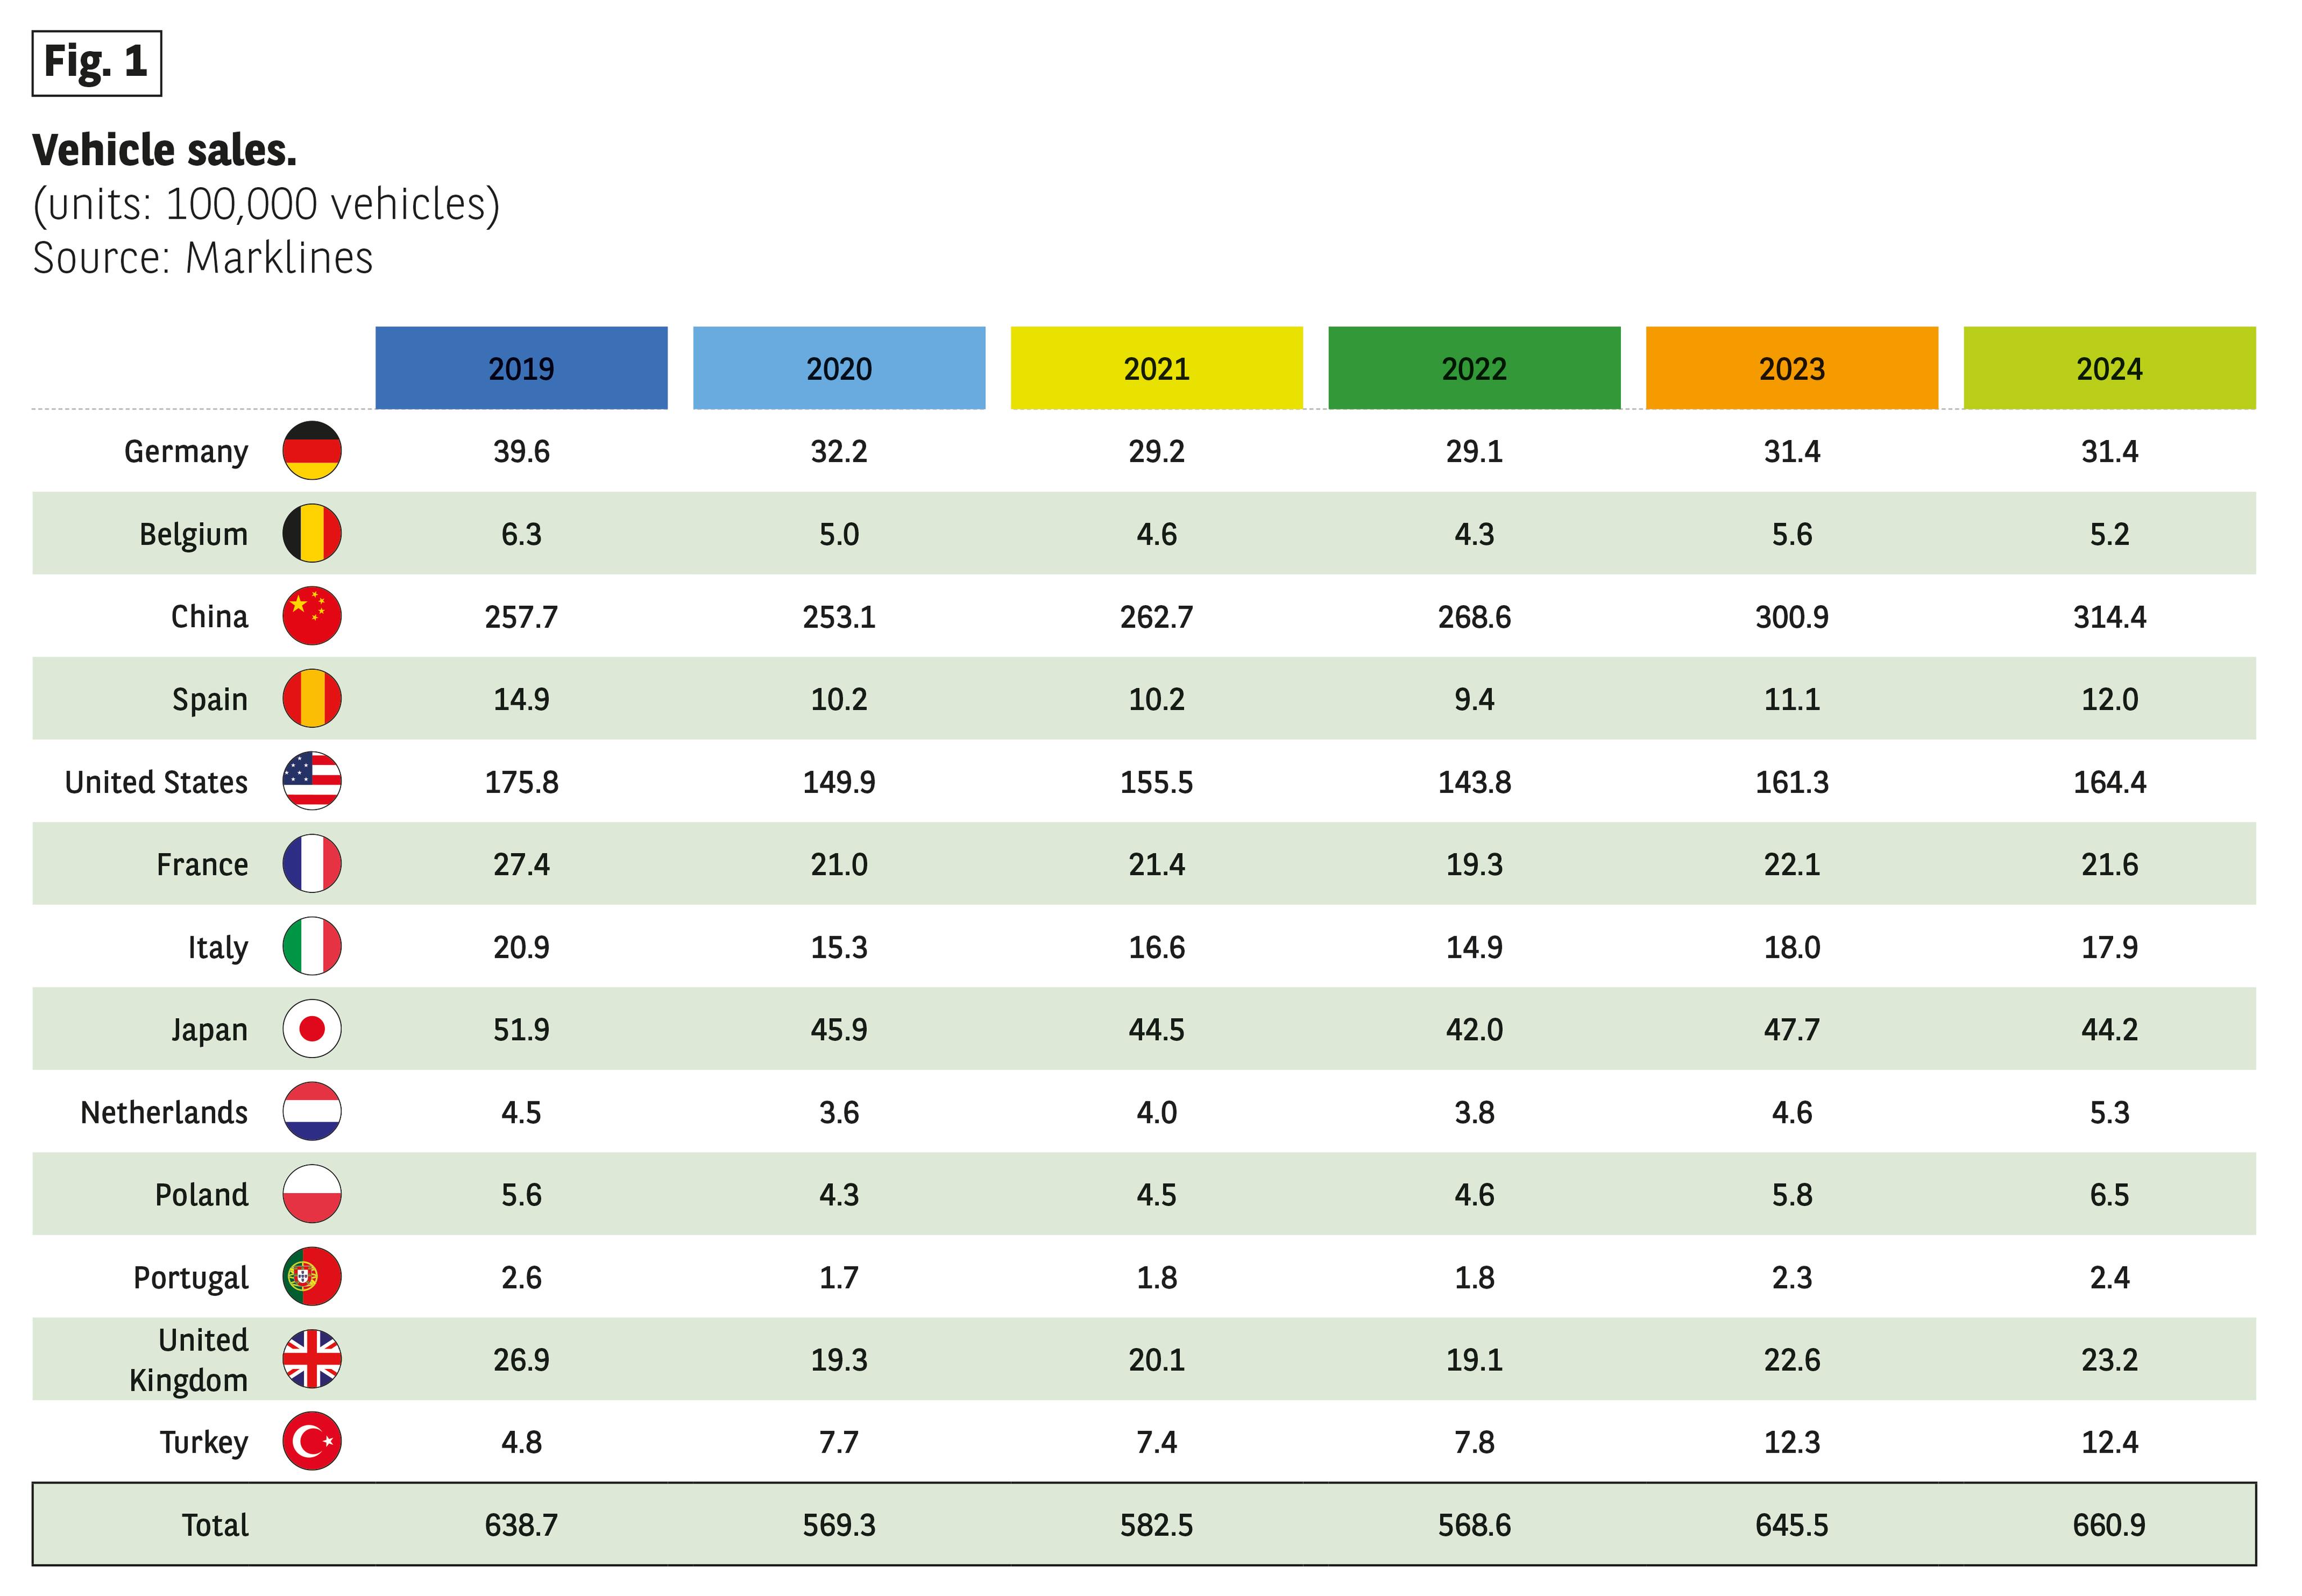This screenshot has width=2302, height=1596.
Task: Click the Portugal flag icon
Action: 312,1277
